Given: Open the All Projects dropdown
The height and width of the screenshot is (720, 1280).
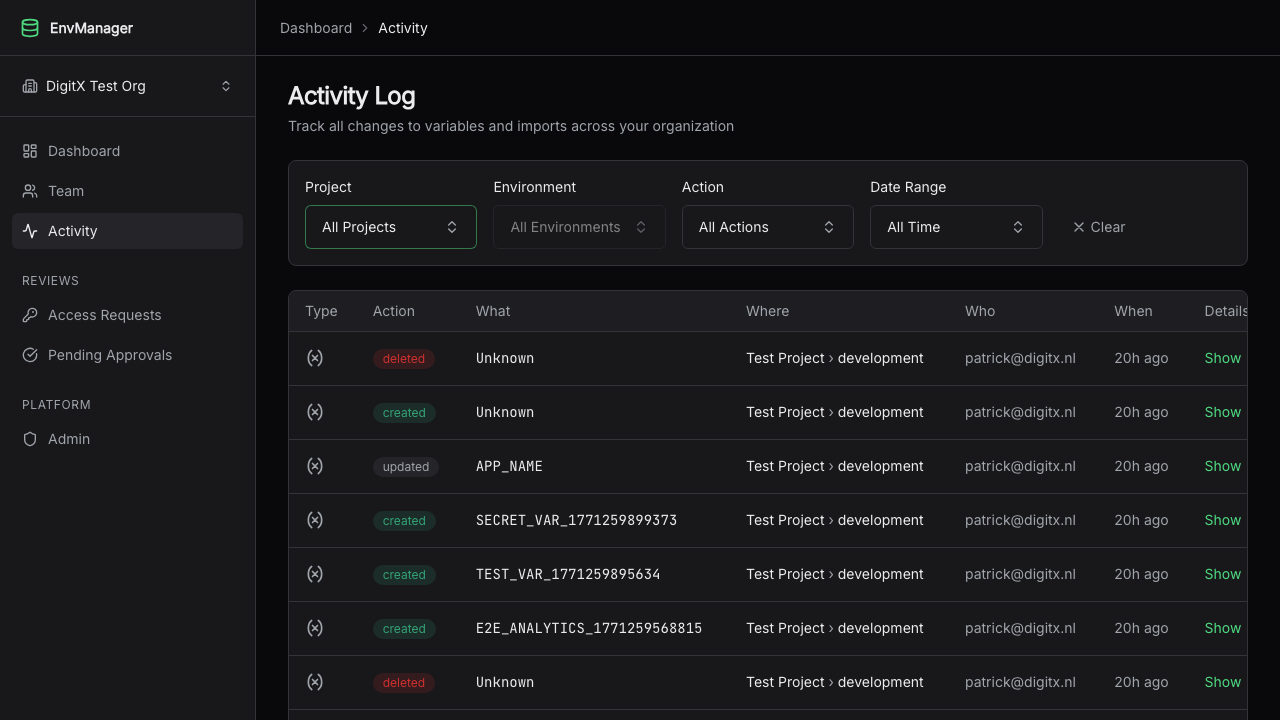Looking at the screenshot, I should 390,227.
